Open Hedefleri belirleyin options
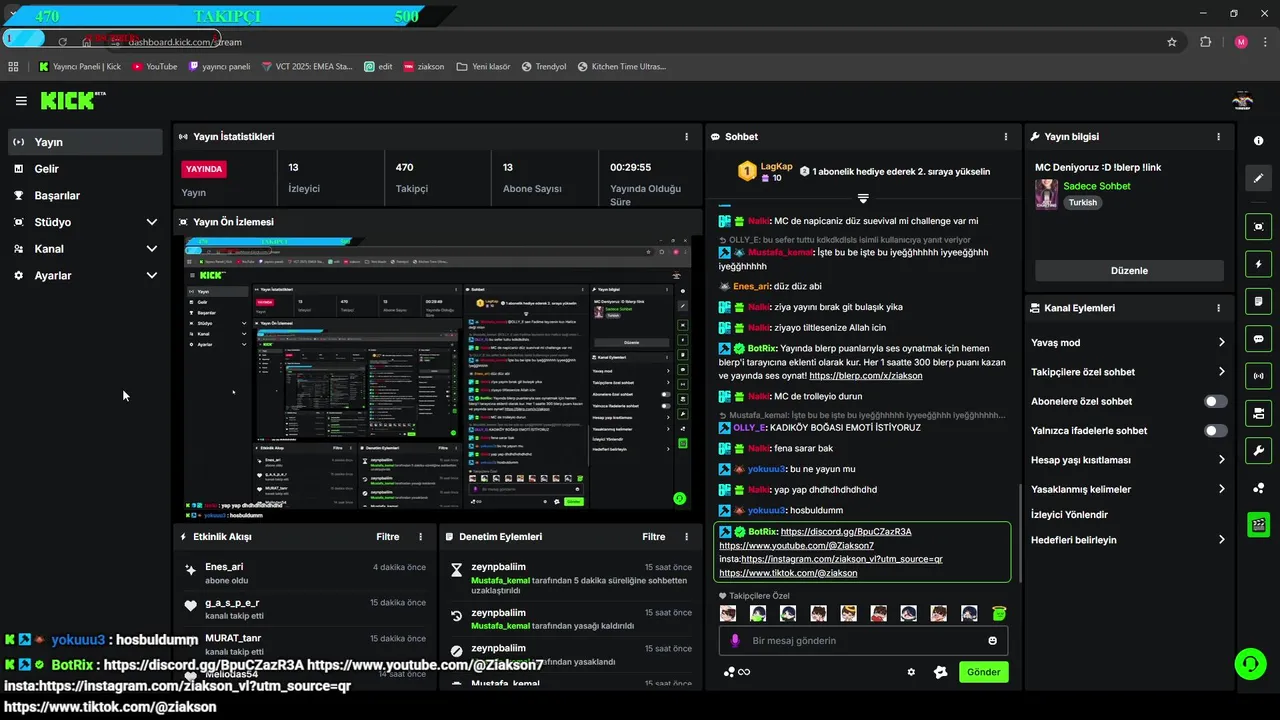 [x=1129, y=540]
